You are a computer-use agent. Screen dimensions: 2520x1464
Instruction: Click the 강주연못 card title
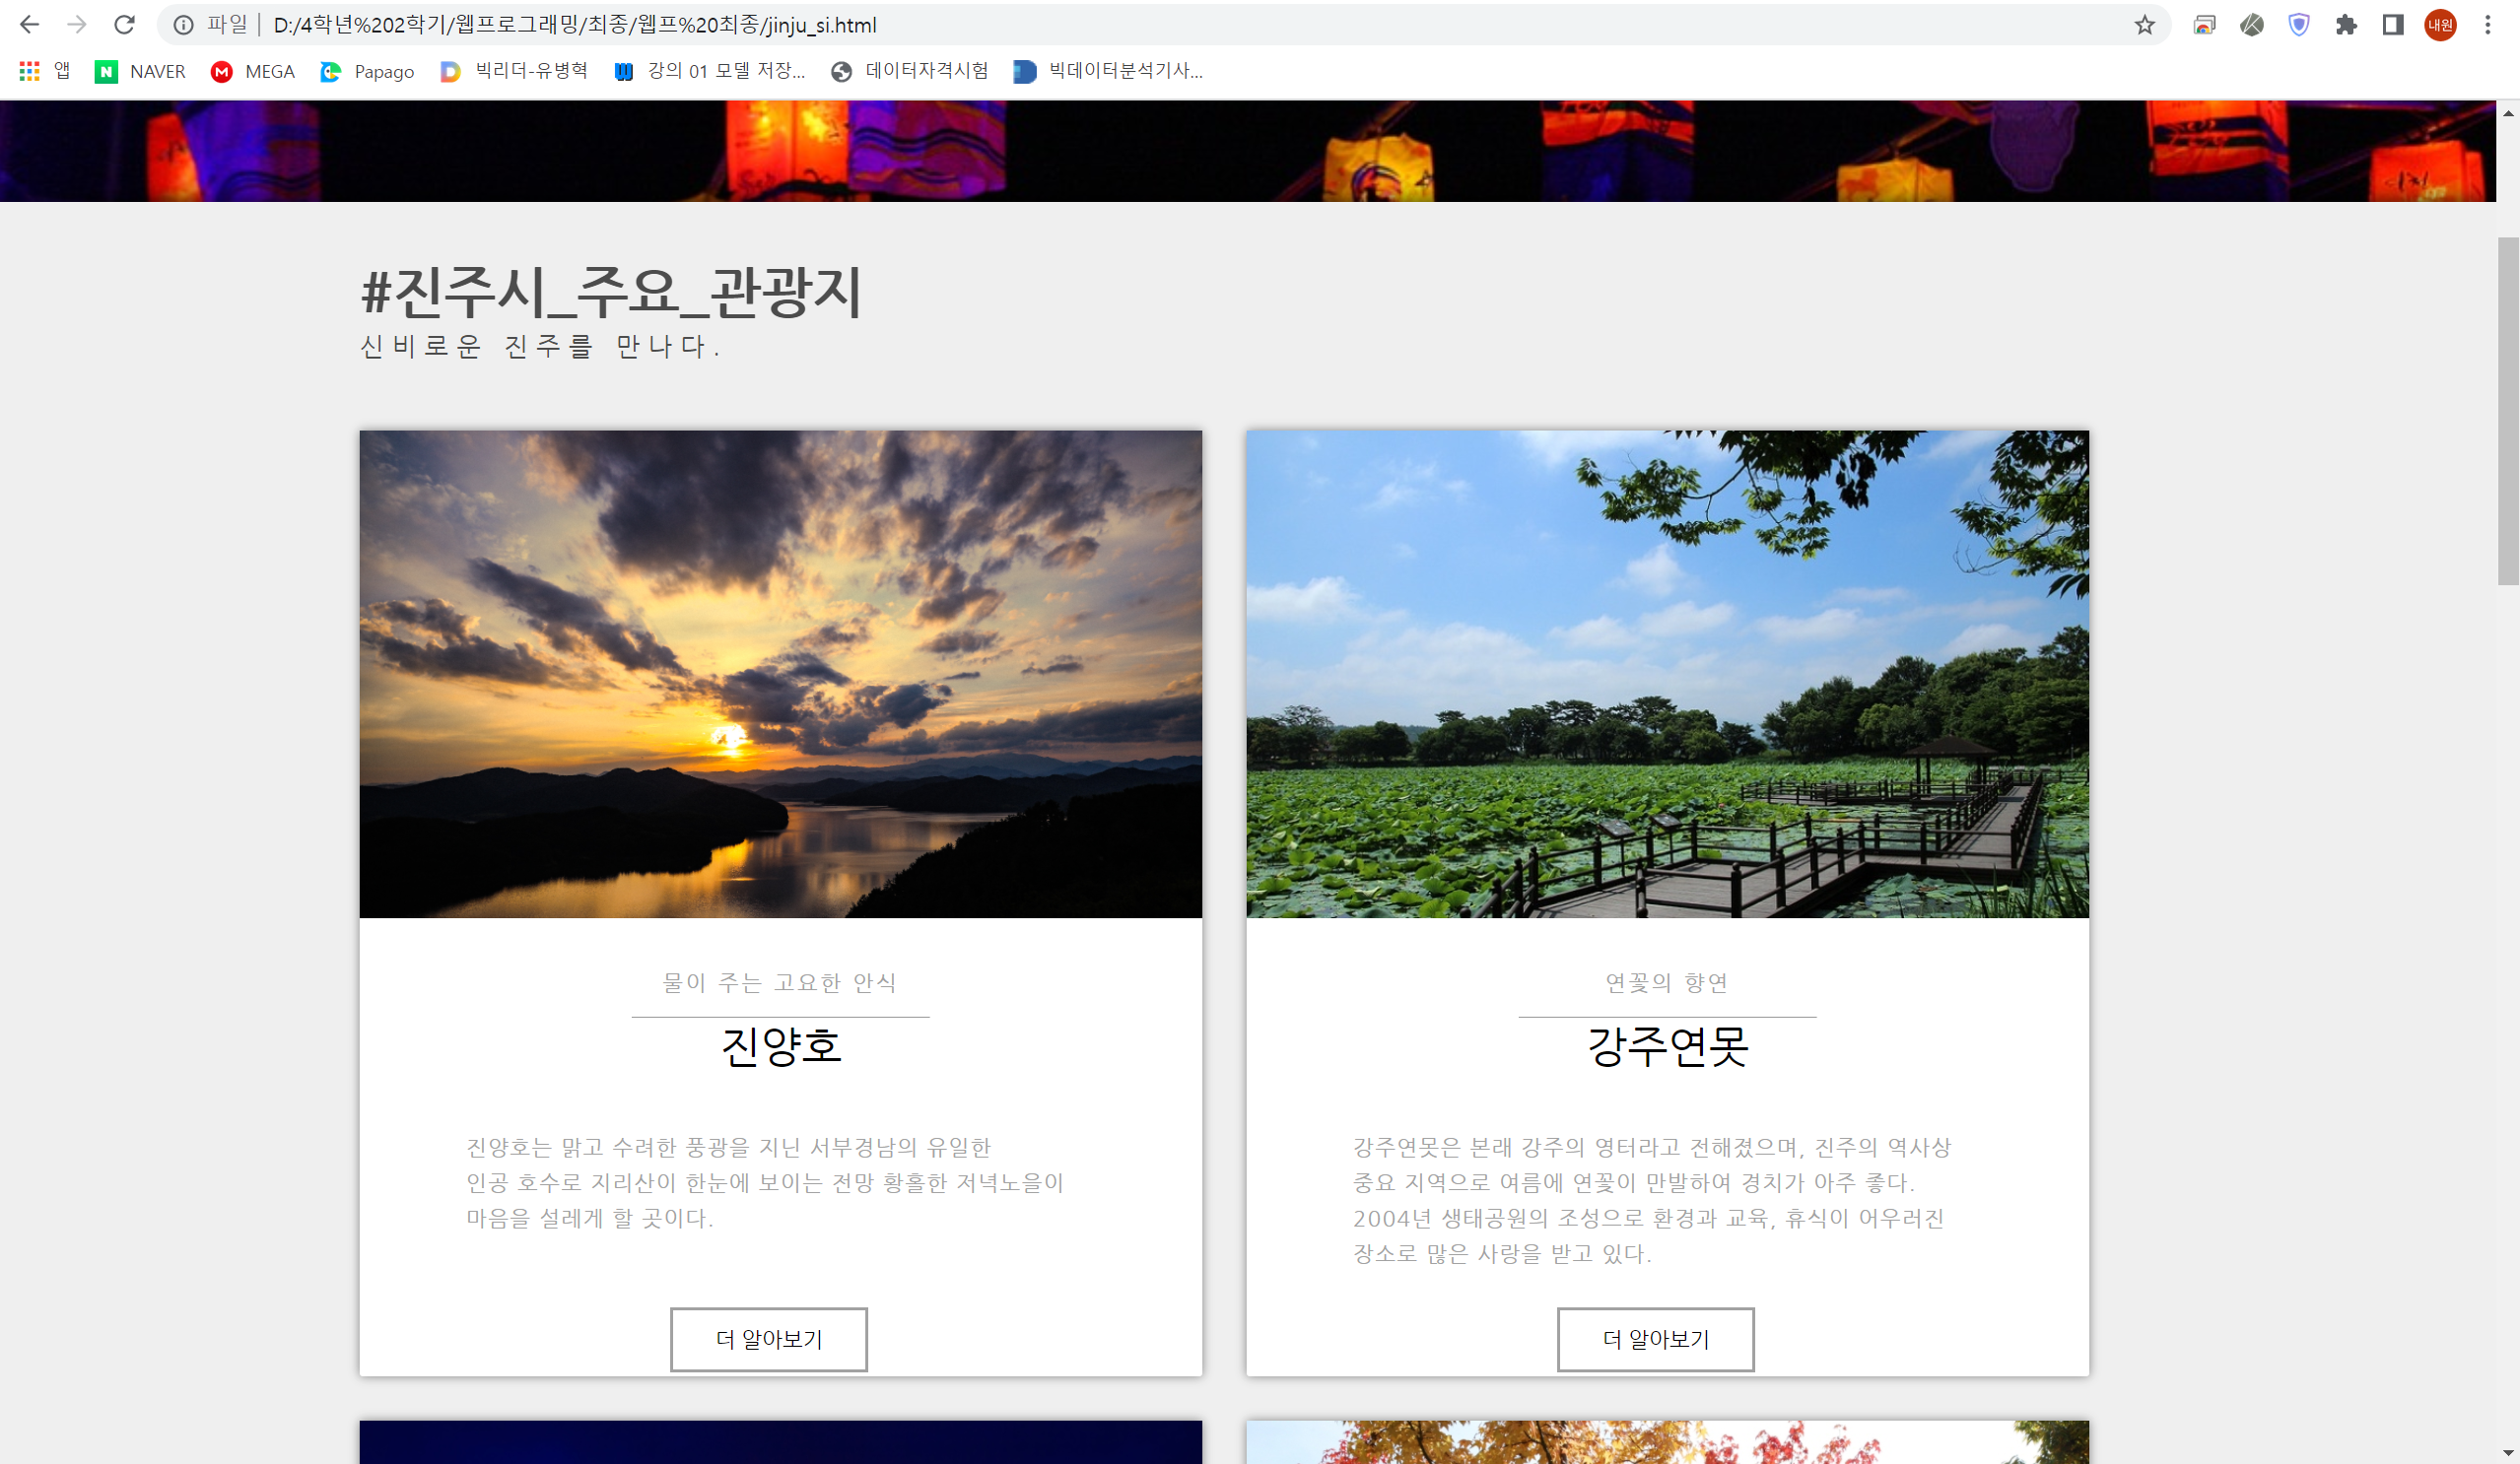coord(1667,1046)
